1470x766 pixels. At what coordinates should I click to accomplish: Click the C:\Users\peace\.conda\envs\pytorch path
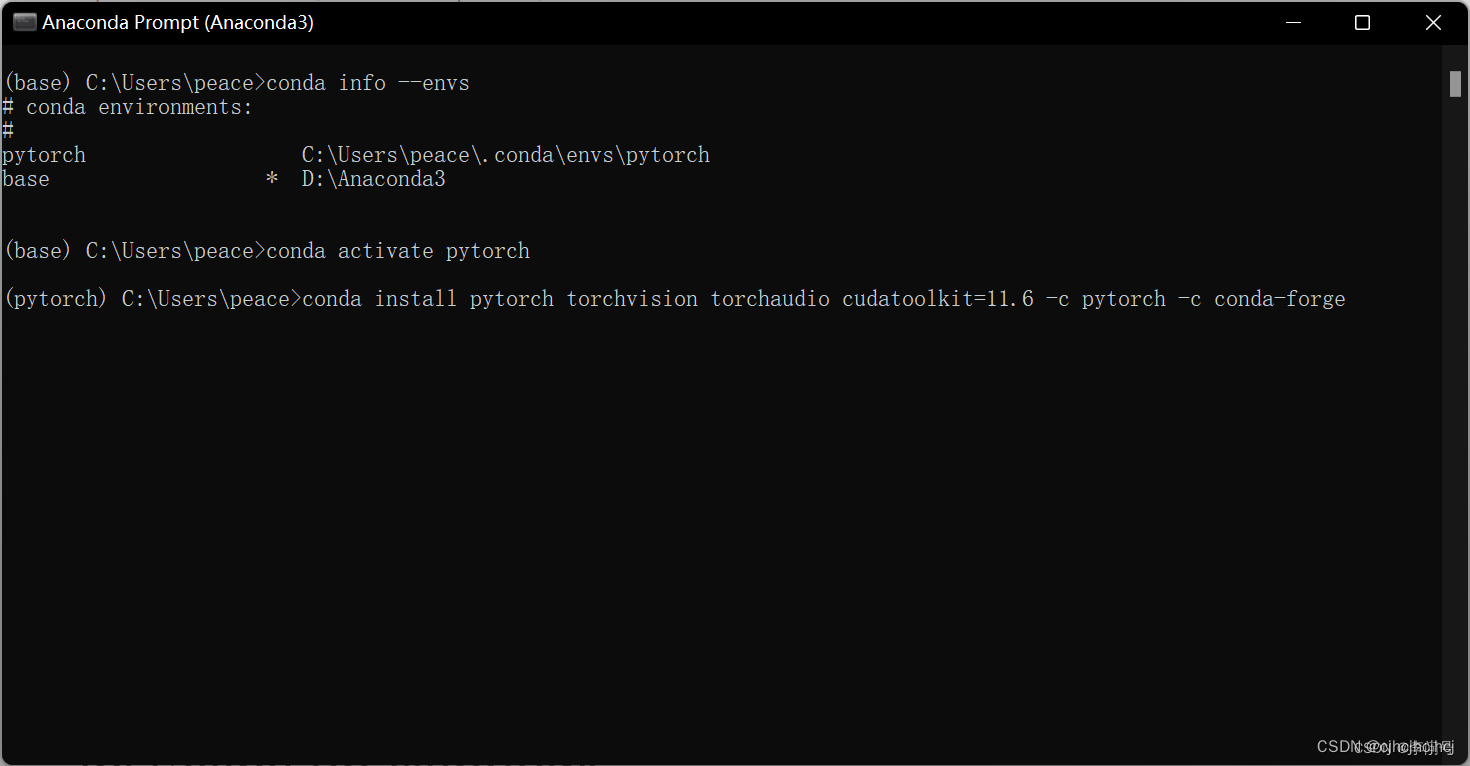(506, 155)
